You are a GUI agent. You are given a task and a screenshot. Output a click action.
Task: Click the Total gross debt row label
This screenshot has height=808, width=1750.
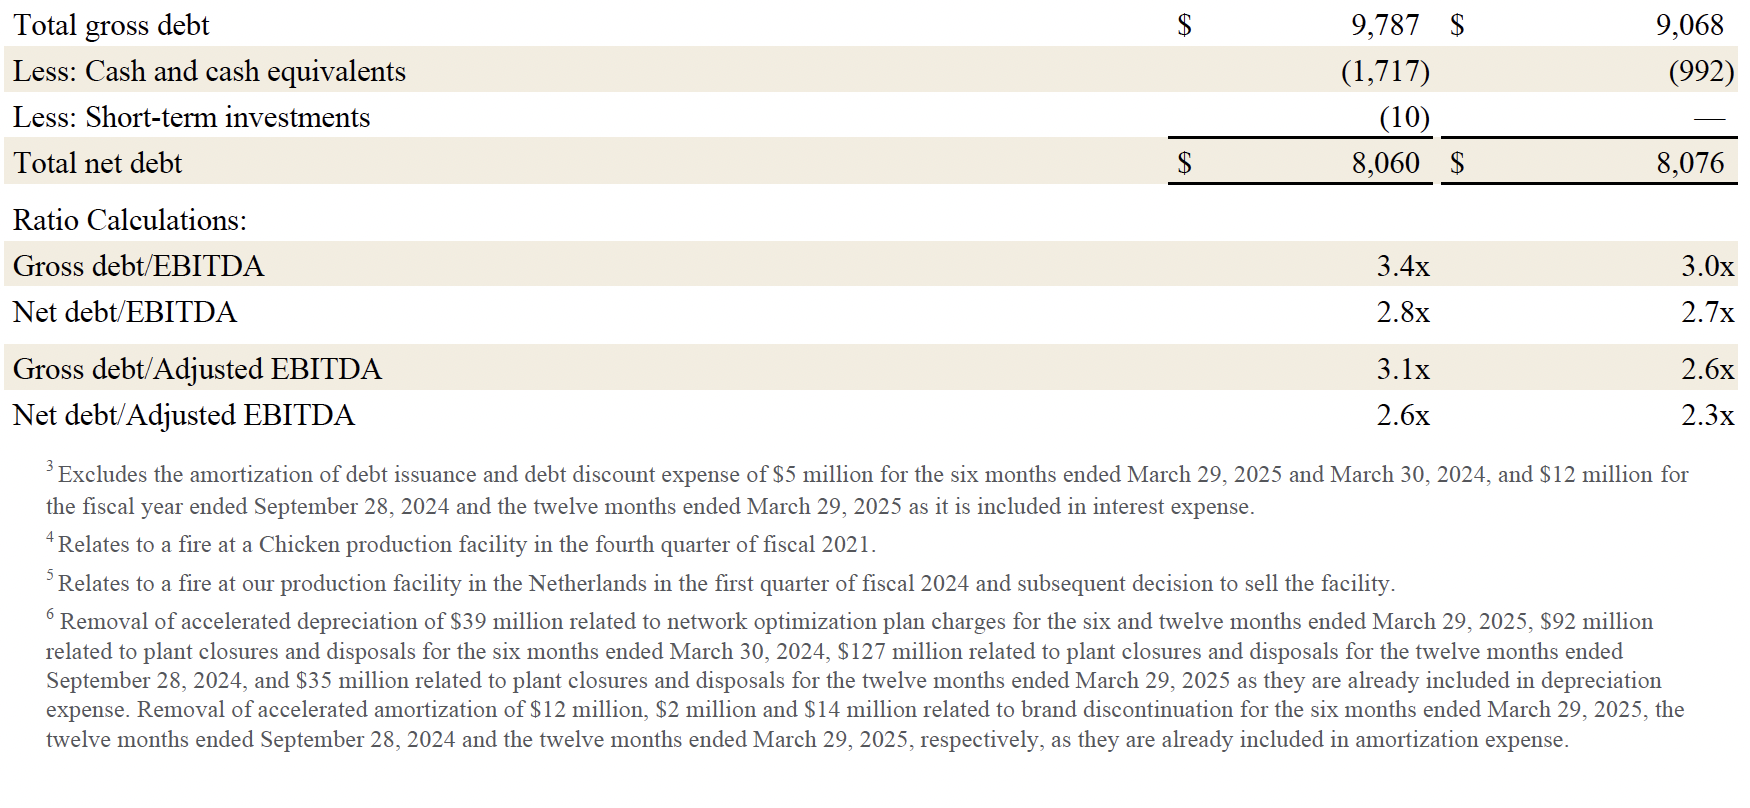(x=111, y=25)
